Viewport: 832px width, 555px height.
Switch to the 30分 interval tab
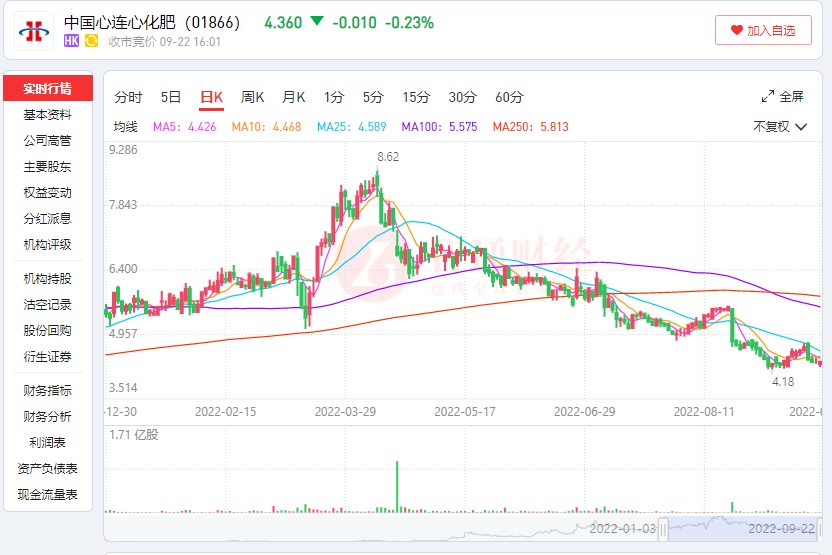click(x=462, y=97)
